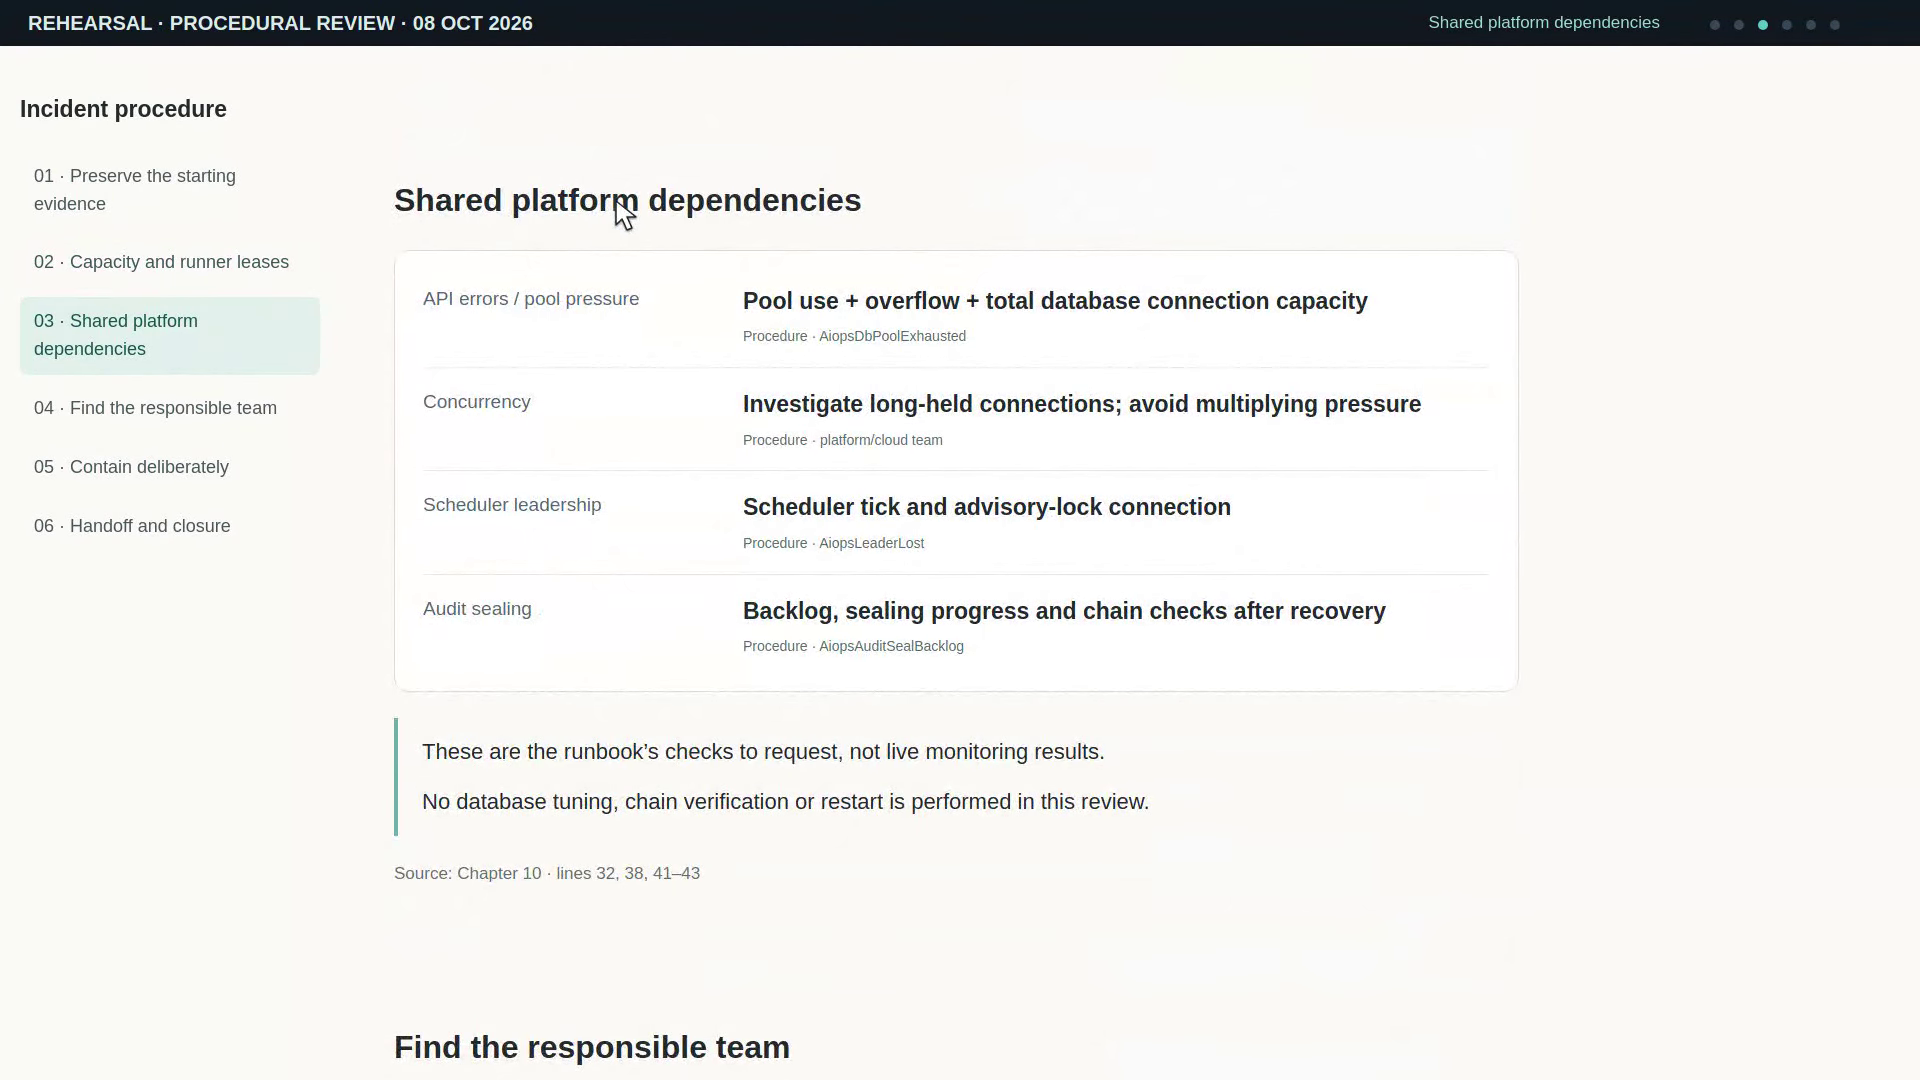Click first progress dot in top bar

coord(1715,25)
